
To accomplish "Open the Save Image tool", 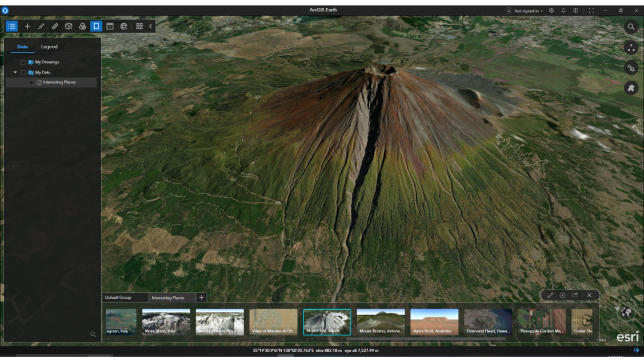I will click(110, 26).
